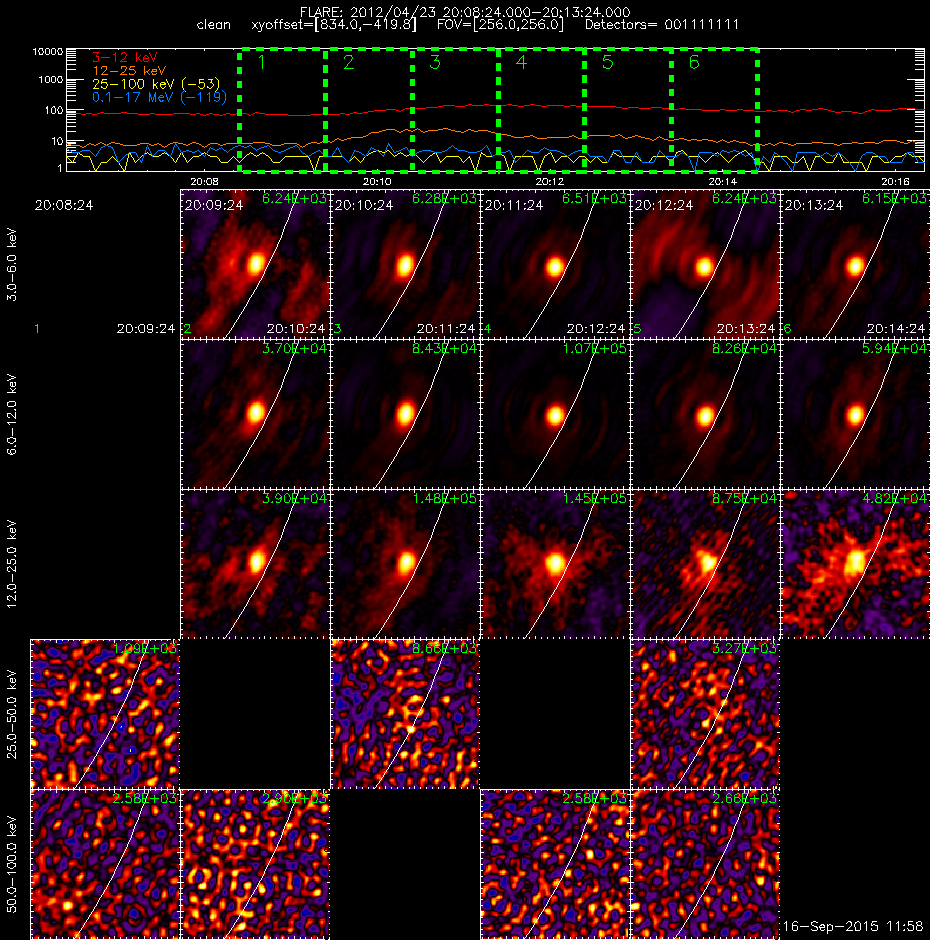Choose the 50.0-100.0 keV map under 20:11:24
The image size is (930, 940).
tap(555, 864)
